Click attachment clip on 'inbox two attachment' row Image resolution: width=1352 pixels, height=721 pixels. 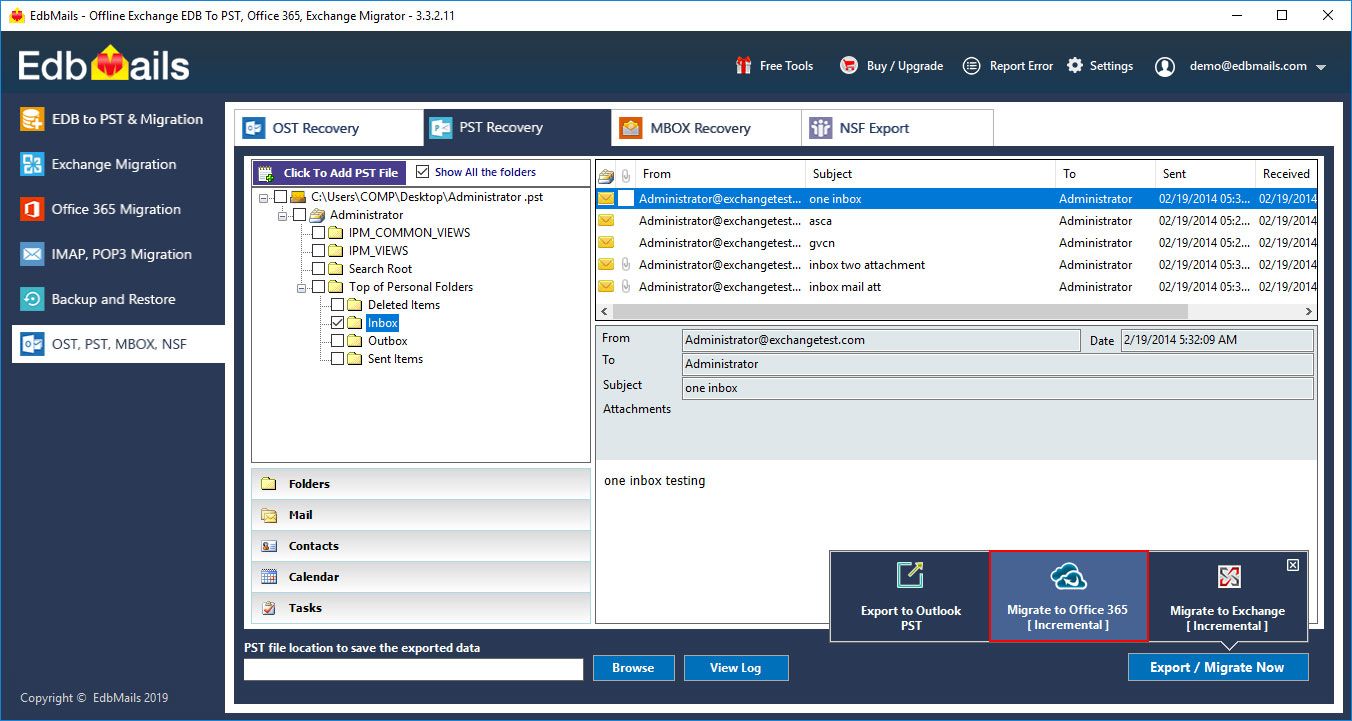[x=625, y=265]
